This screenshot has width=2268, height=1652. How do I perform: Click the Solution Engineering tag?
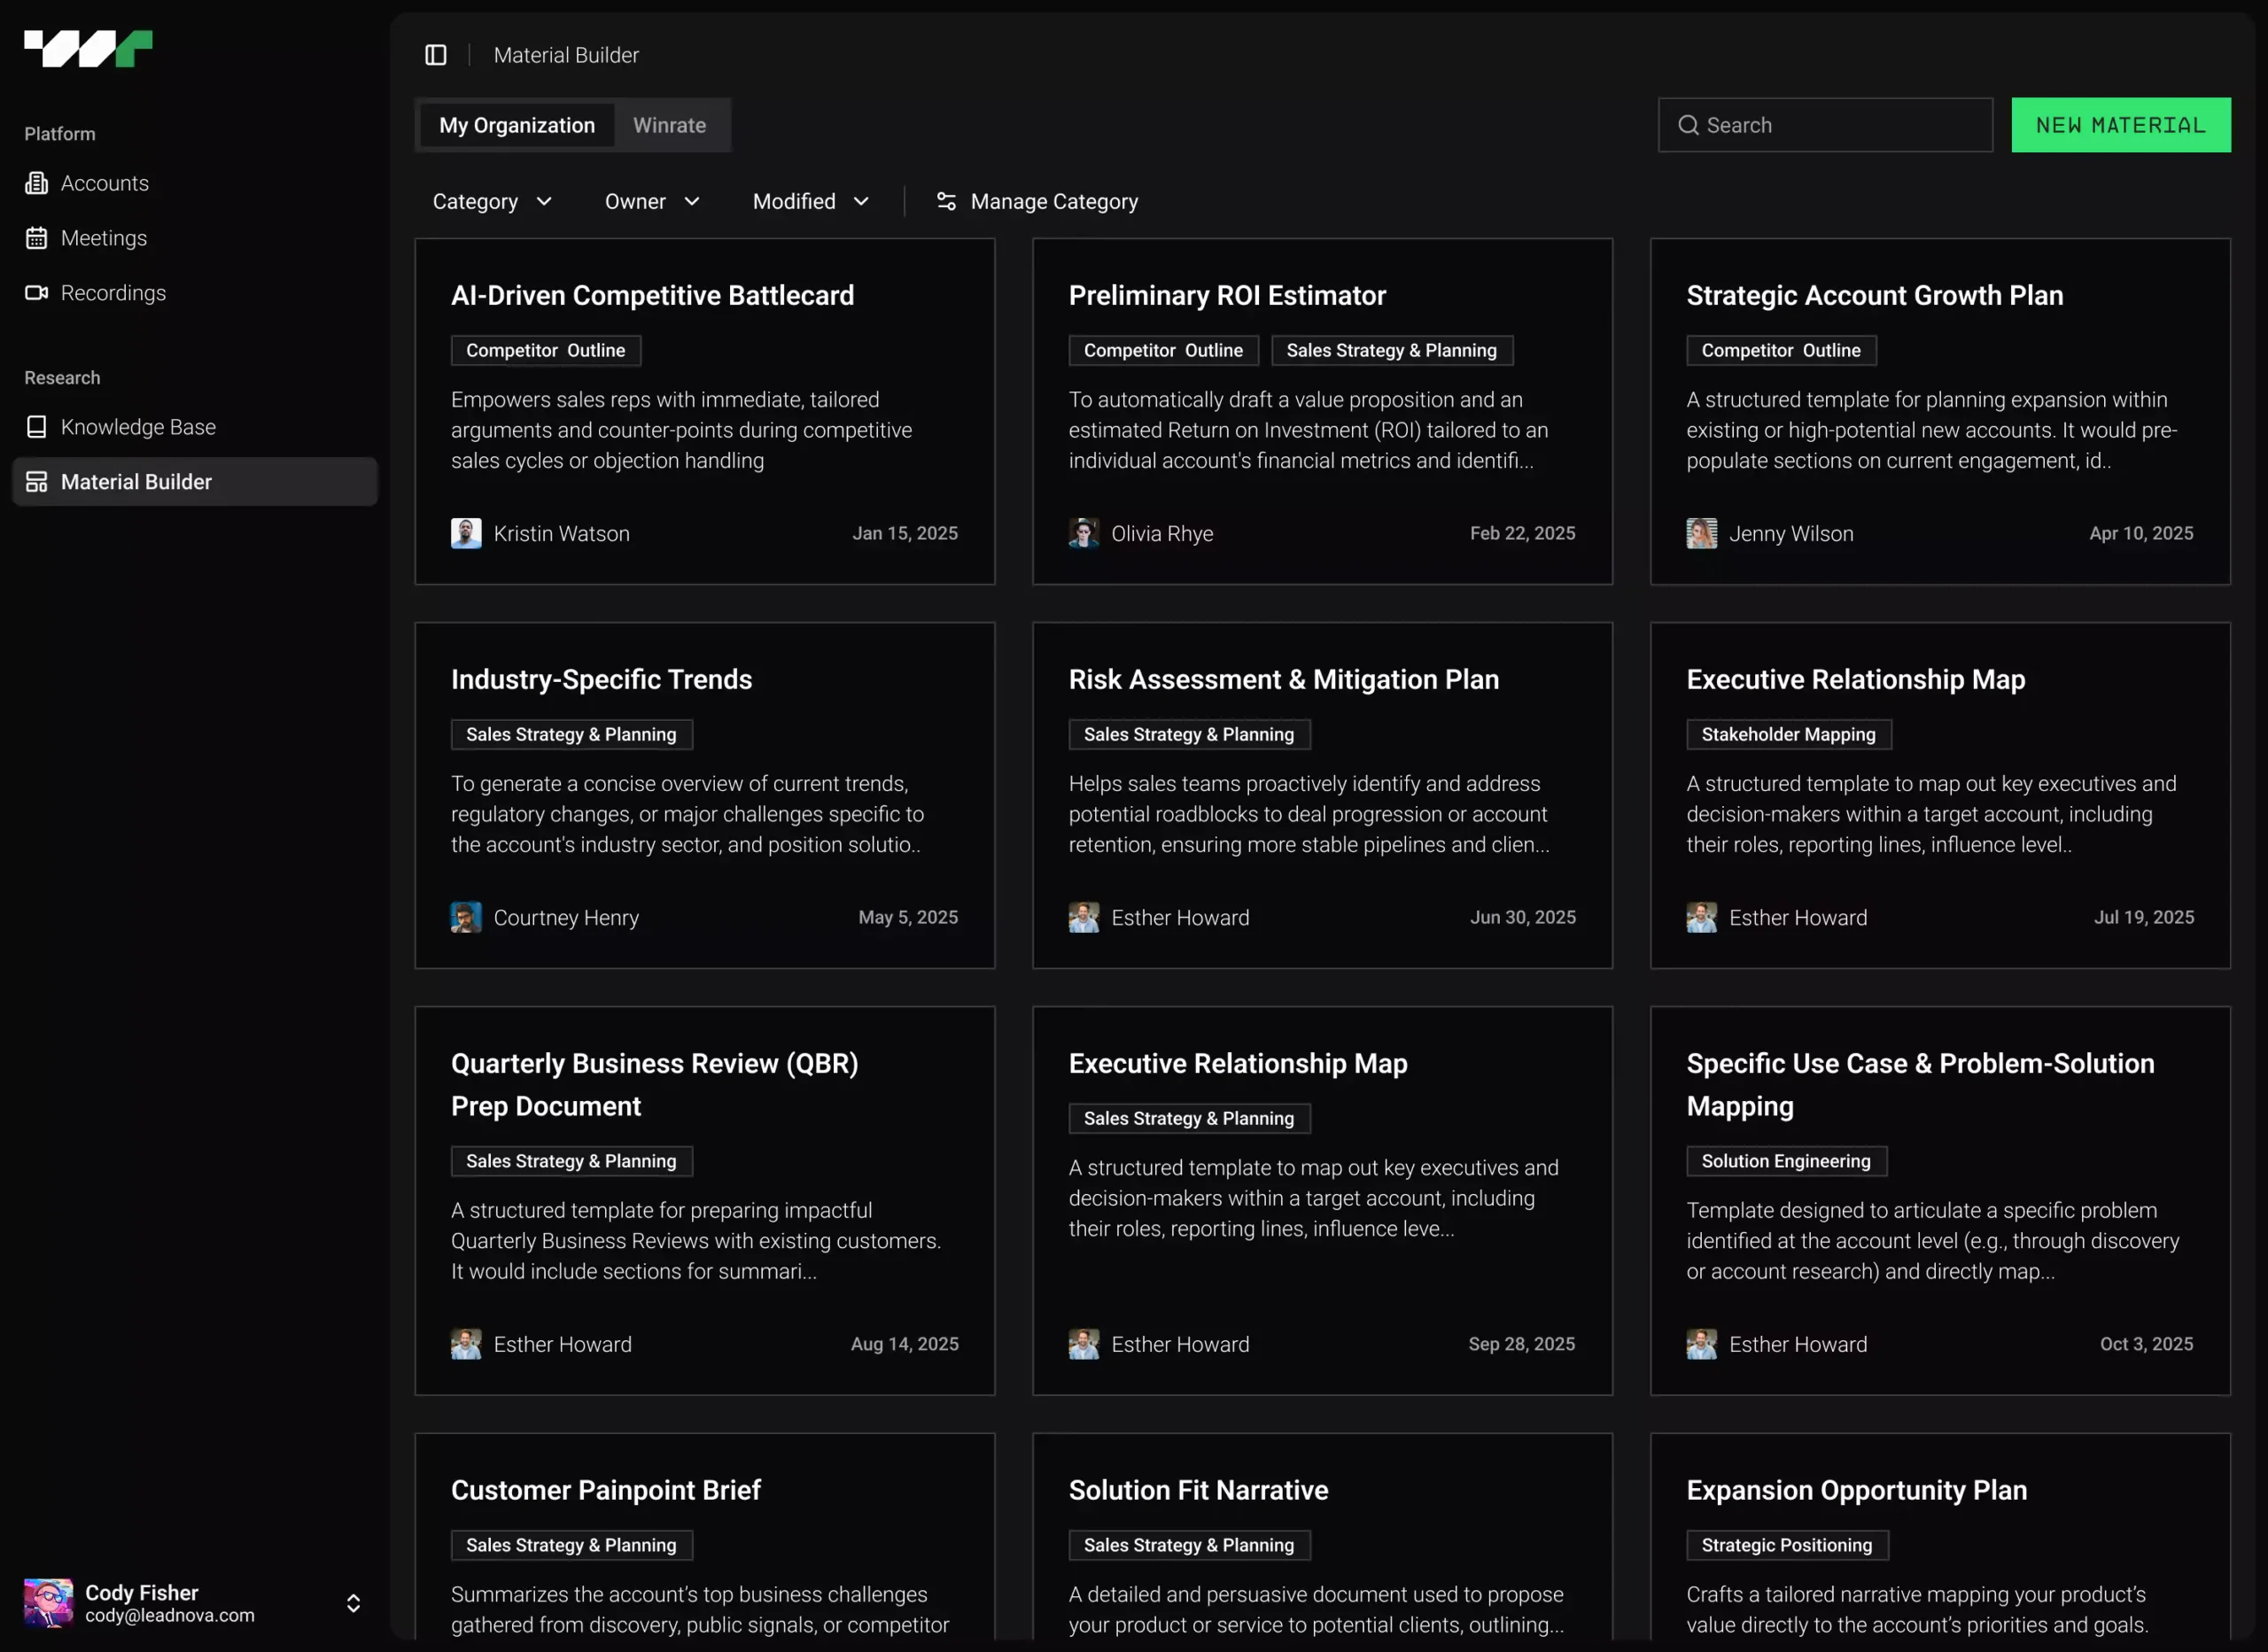pyautogui.click(x=1786, y=1161)
